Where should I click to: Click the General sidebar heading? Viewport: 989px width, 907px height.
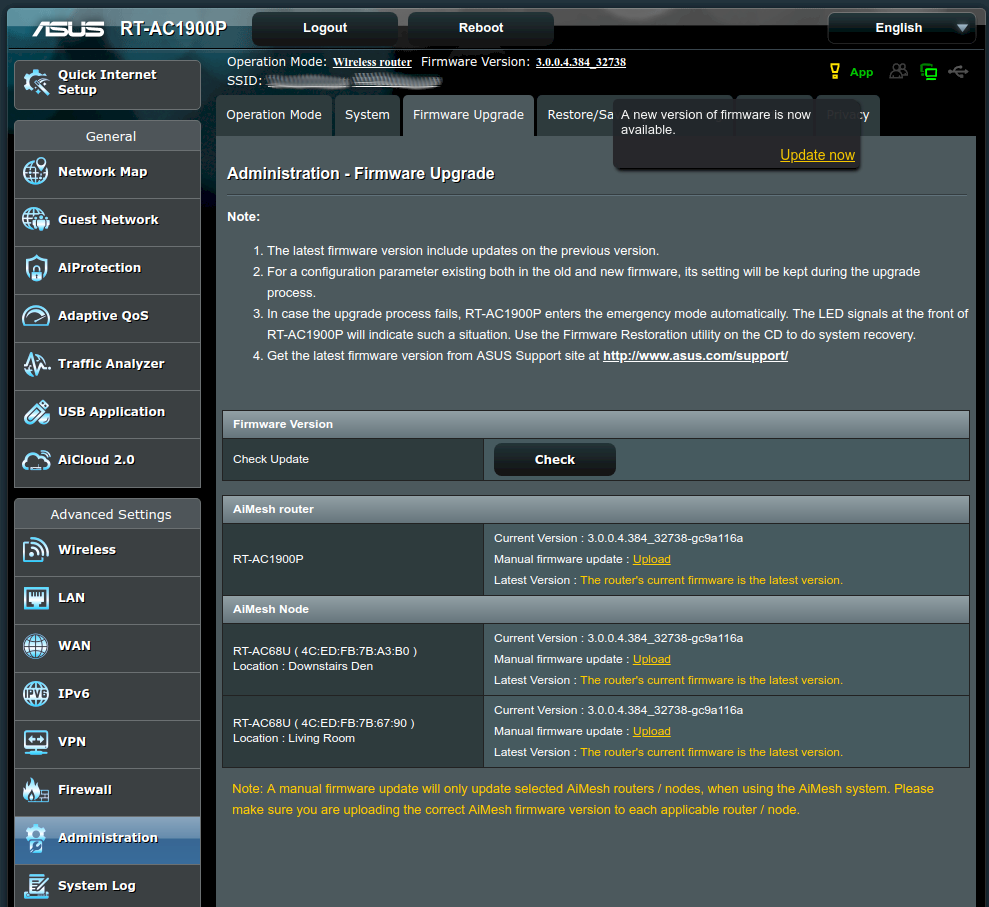pos(111,136)
